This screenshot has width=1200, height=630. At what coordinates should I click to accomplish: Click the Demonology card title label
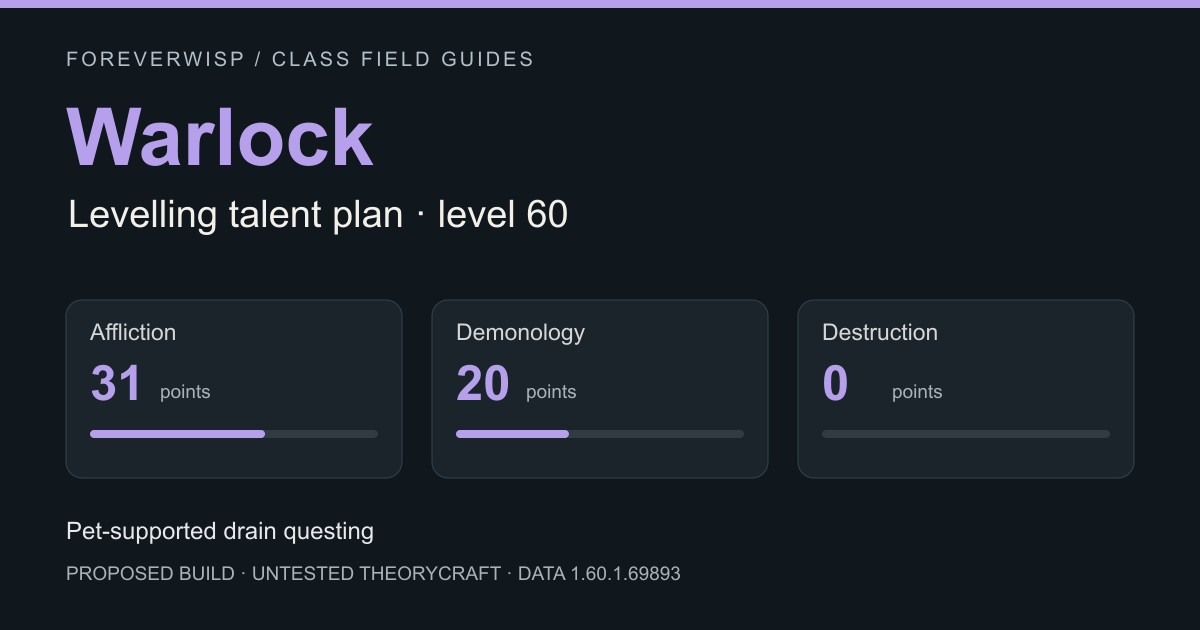tap(520, 332)
